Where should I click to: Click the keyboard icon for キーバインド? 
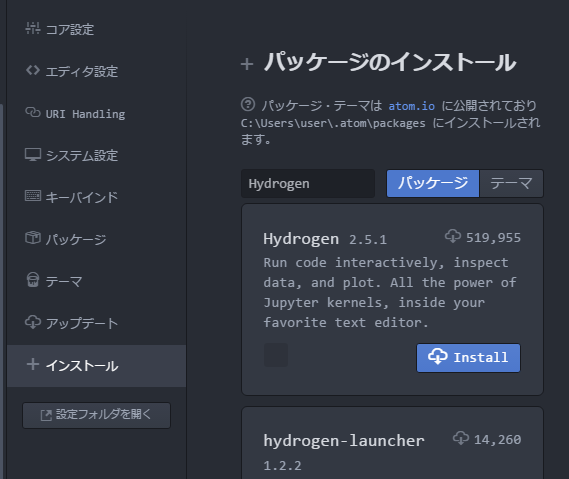click(33, 196)
